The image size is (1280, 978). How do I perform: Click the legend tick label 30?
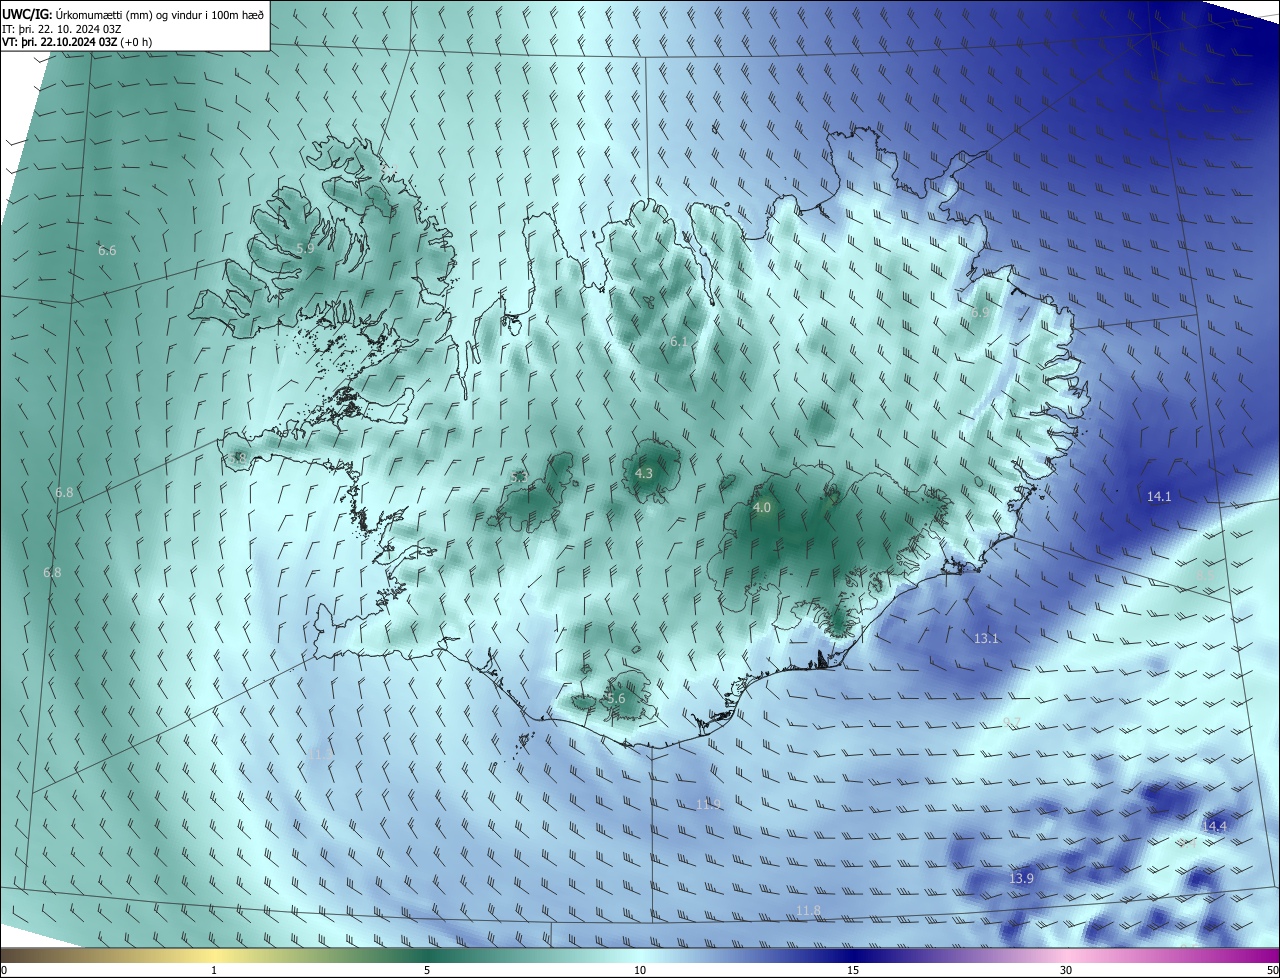tap(1066, 970)
